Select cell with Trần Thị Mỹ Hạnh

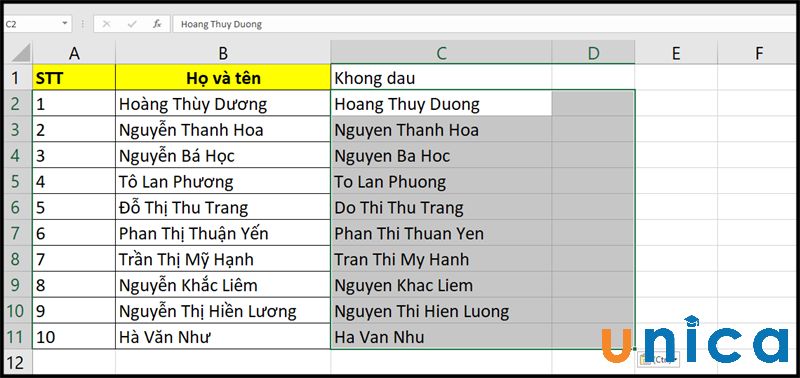[223, 259]
